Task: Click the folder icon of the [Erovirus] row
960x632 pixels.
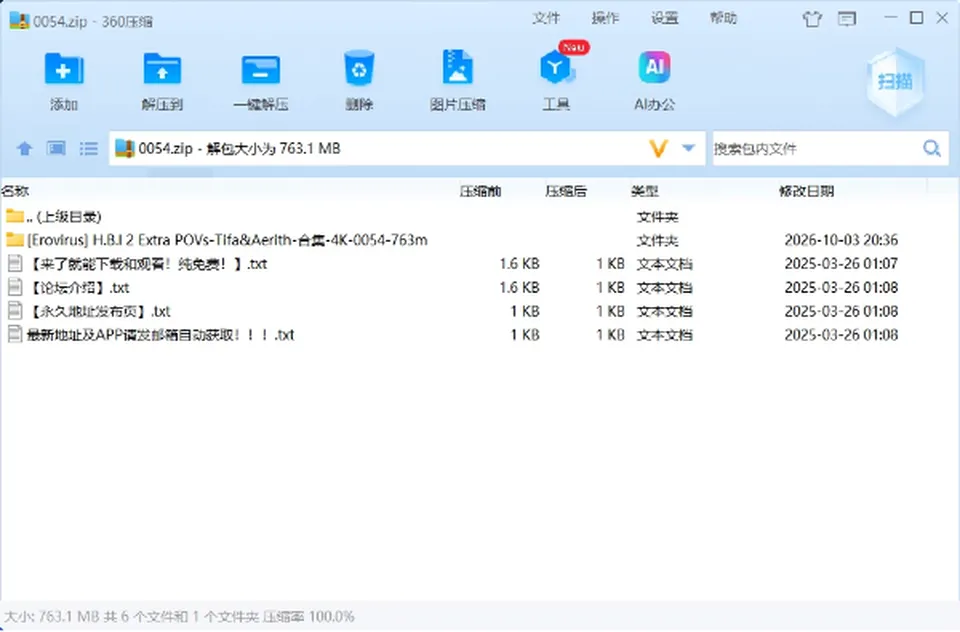Action: pos(15,239)
